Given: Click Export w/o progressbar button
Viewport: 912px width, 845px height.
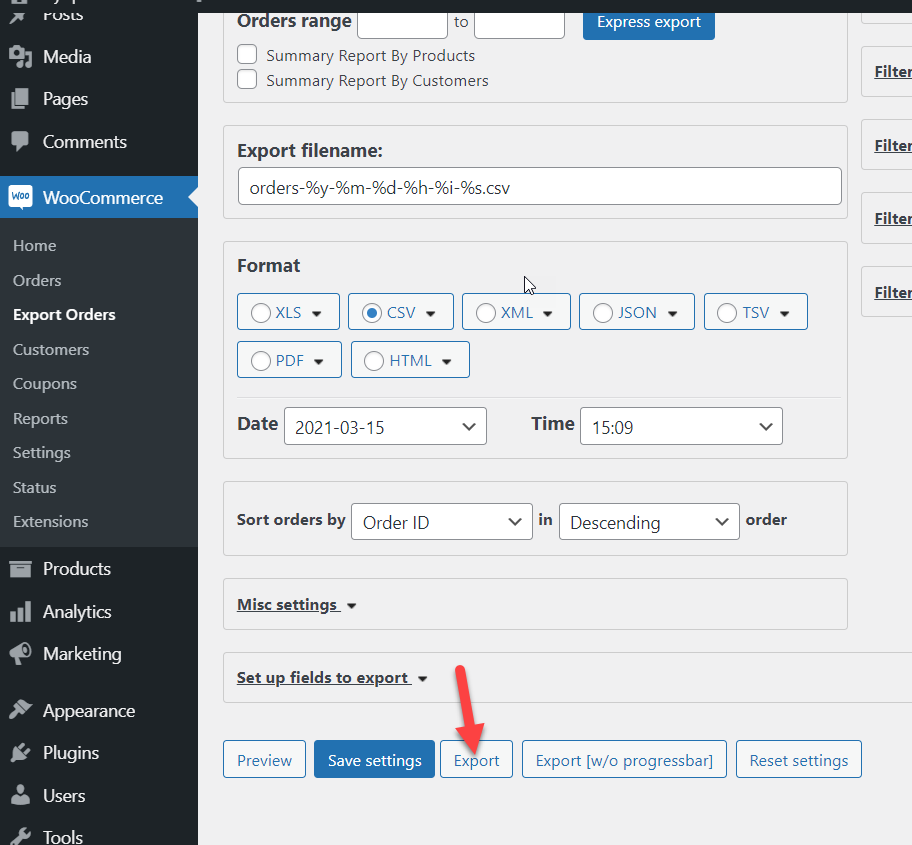Looking at the screenshot, I should tap(624, 760).
